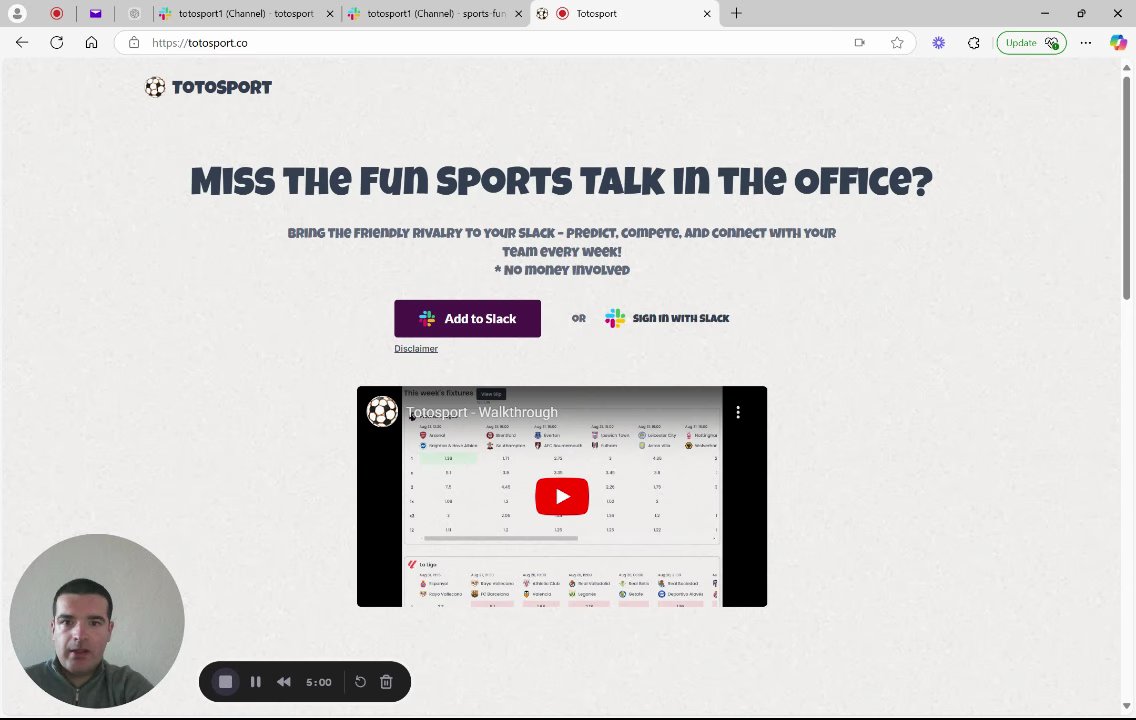
Task: Click the address bar URL totosport.co
Action: point(200,43)
